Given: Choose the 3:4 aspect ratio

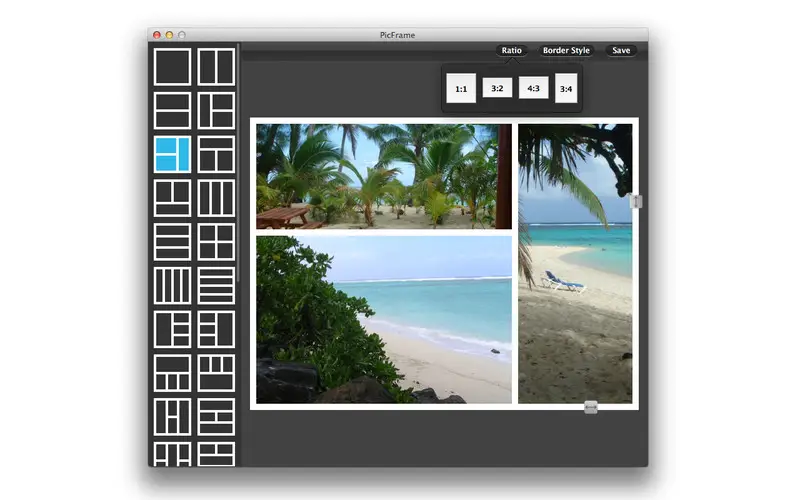Looking at the screenshot, I should click(566, 88).
